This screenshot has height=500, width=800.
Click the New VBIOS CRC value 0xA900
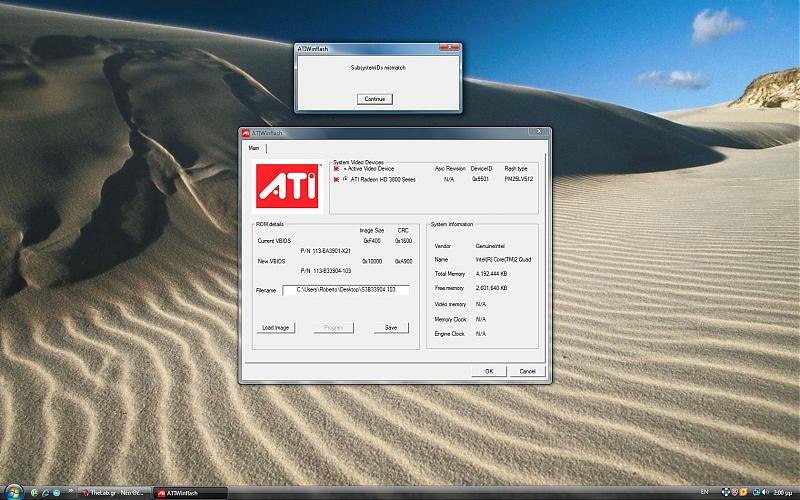tap(403, 261)
